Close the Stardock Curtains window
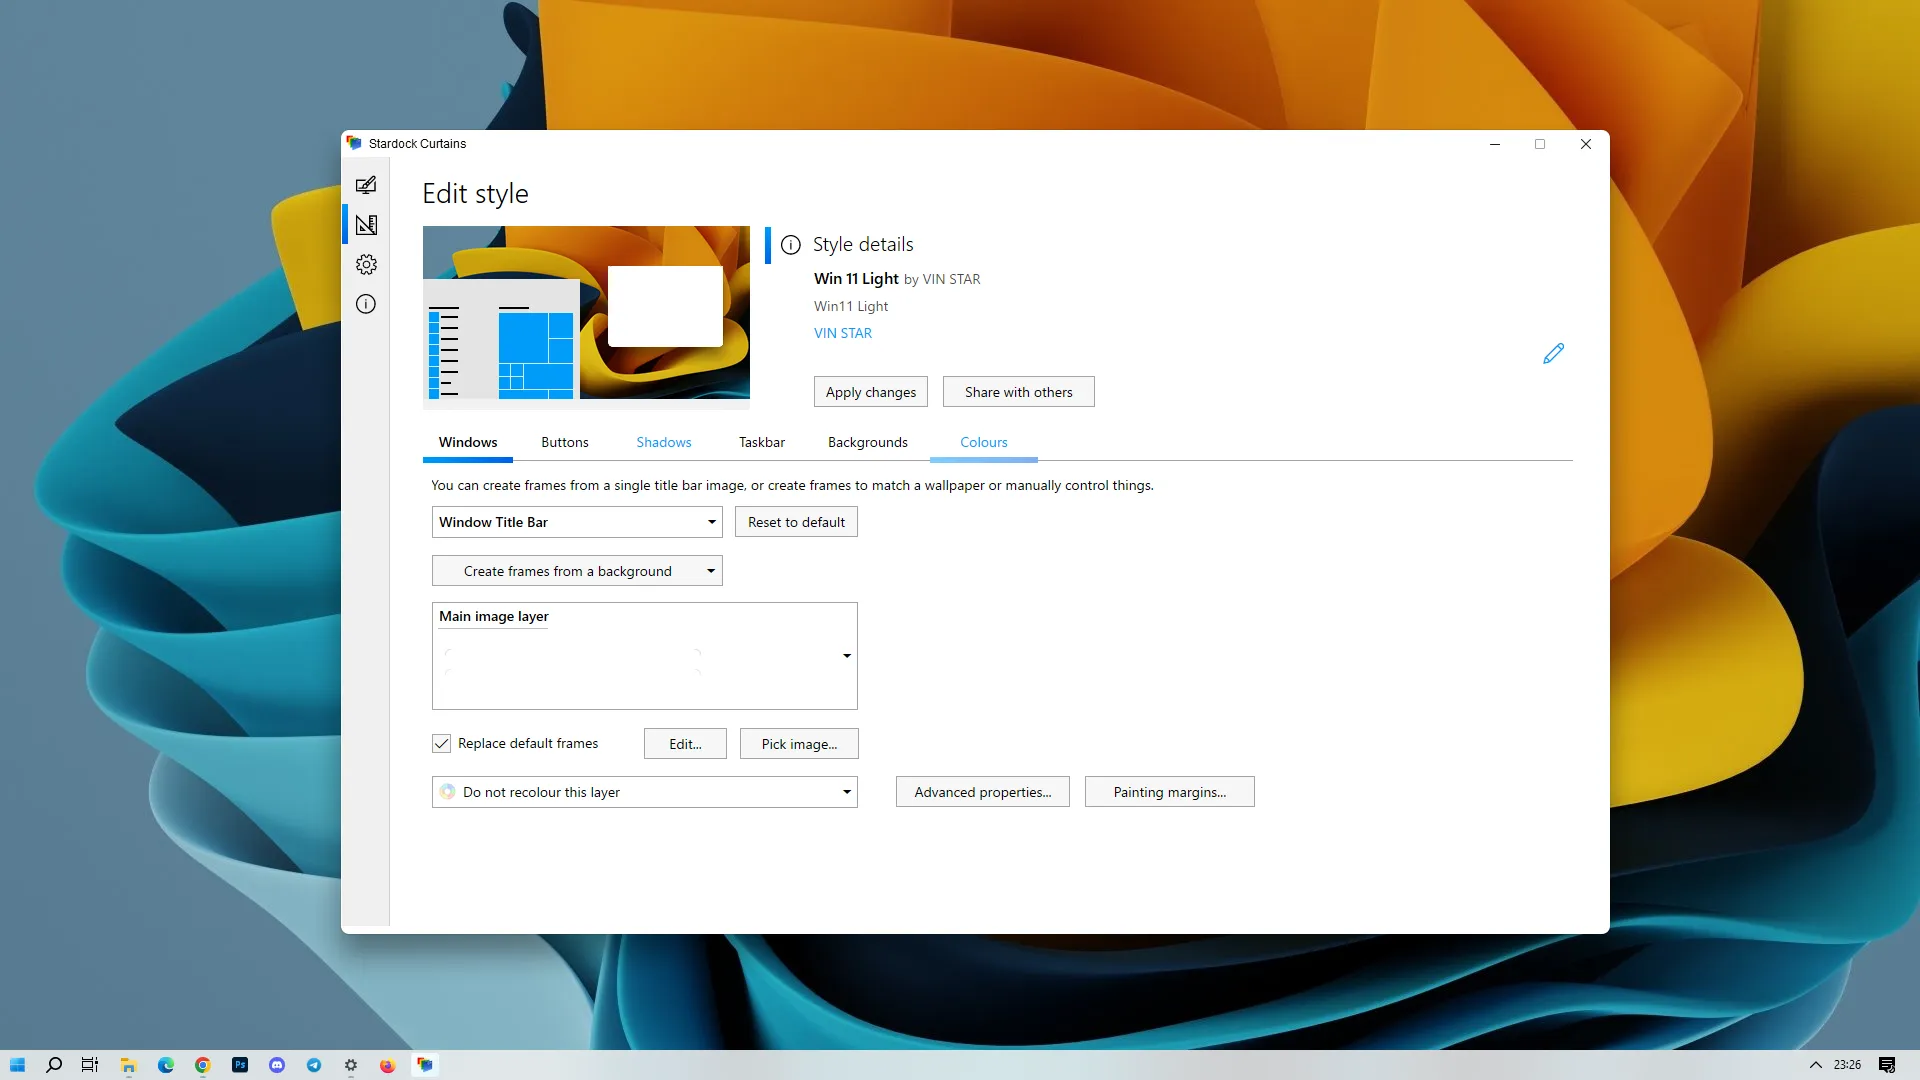Image resolution: width=1920 pixels, height=1080 pixels. tap(1586, 144)
